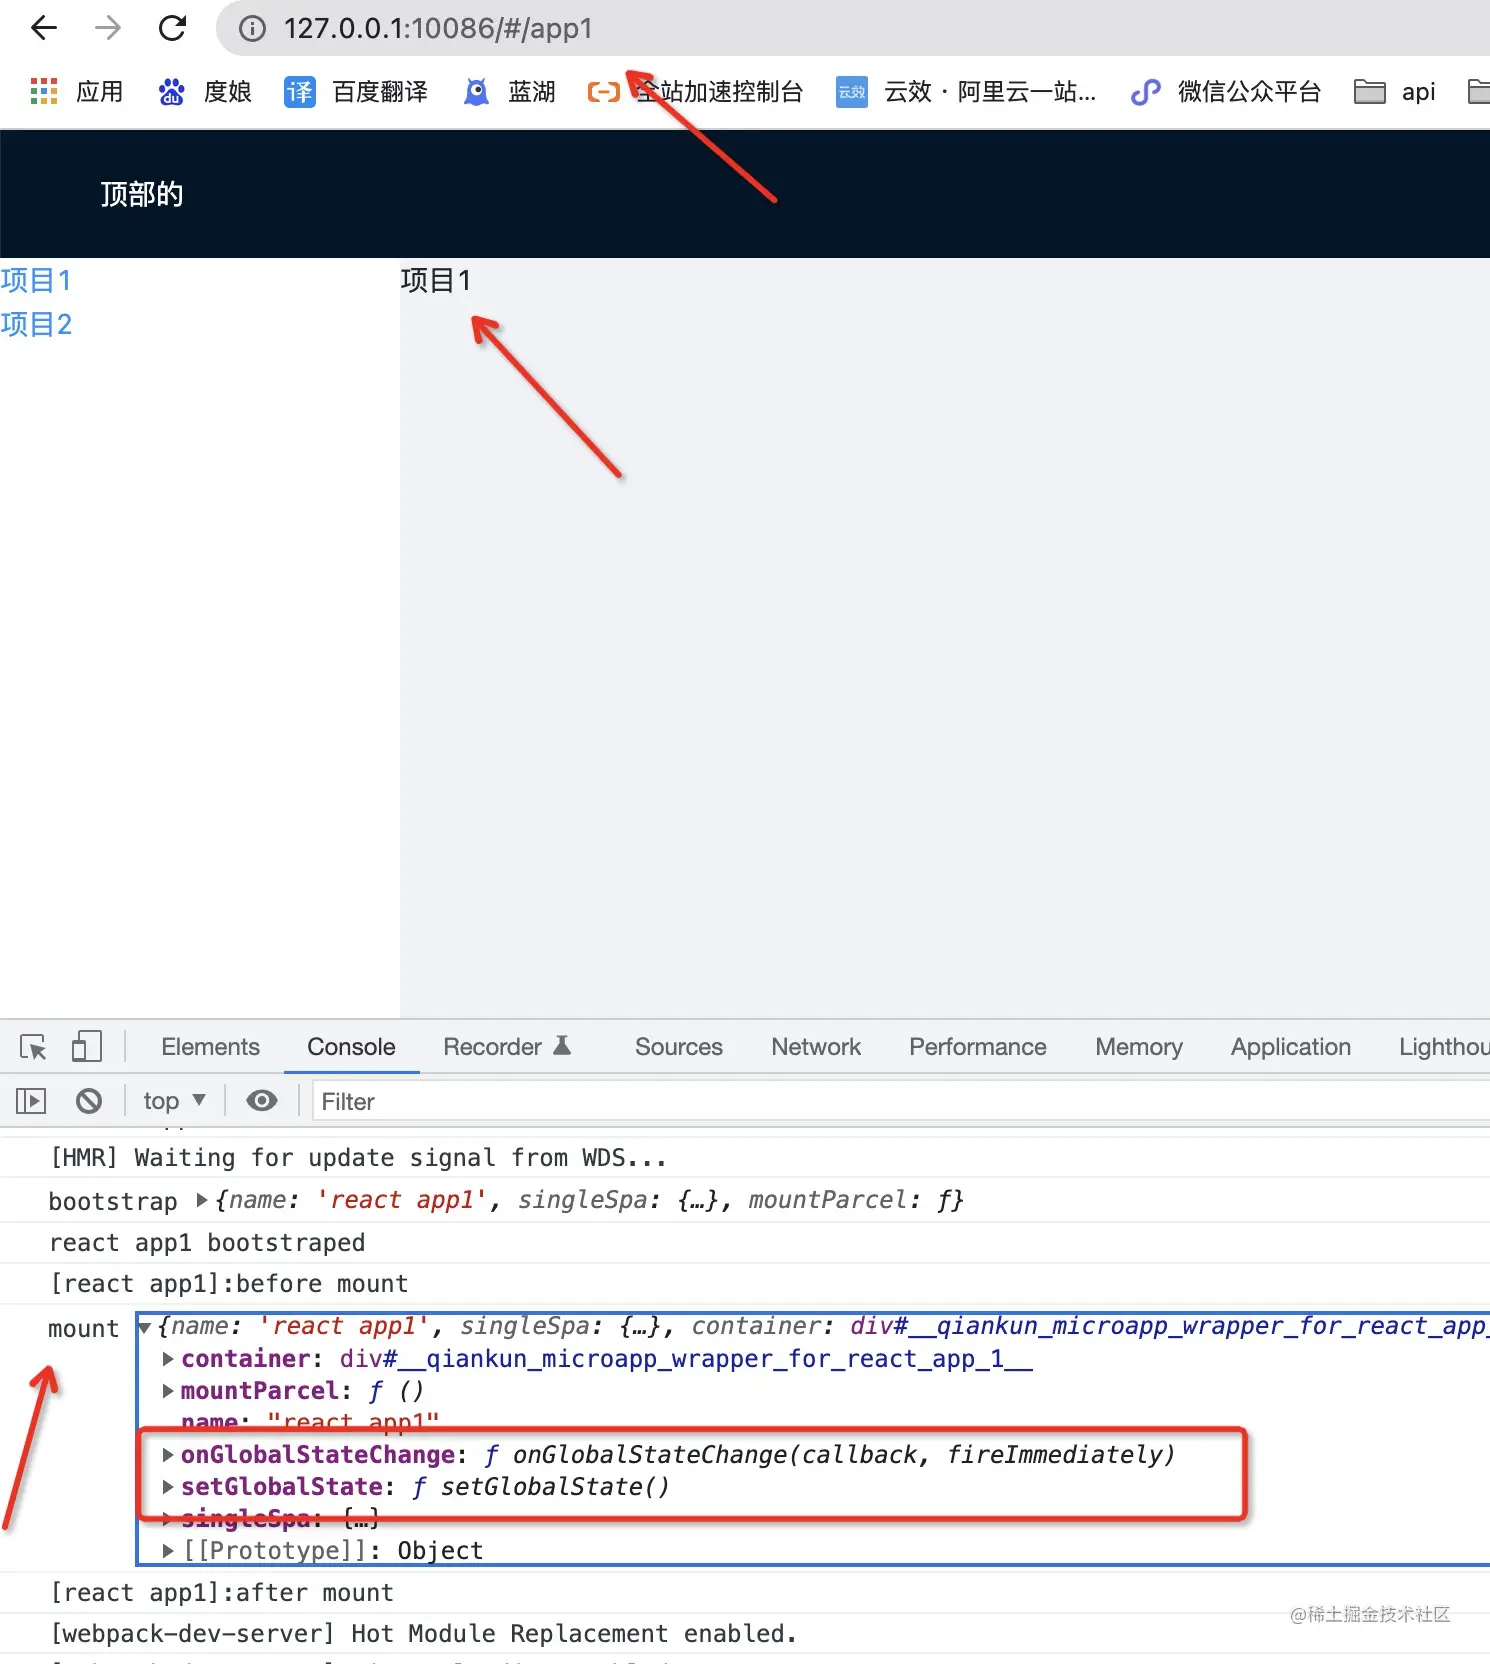Switch to the Recorder tab
The width and height of the screenshot is (1490, 1664).
[507, 1047]
